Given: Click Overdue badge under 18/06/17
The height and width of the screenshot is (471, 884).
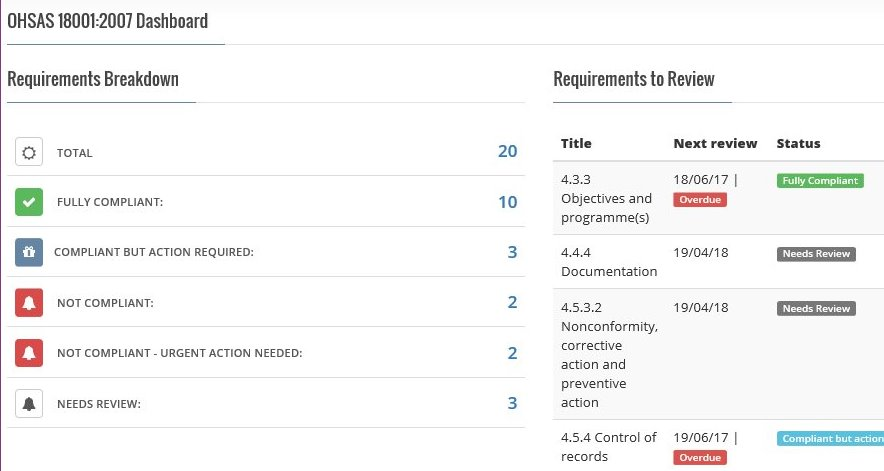Looking at the screenshot, I should coord(700,200).
